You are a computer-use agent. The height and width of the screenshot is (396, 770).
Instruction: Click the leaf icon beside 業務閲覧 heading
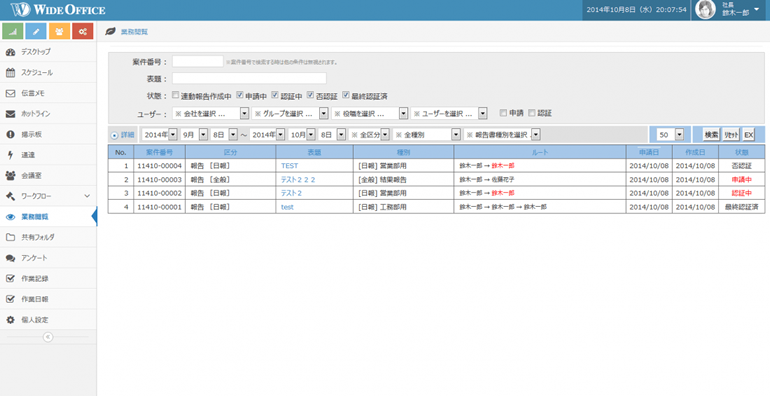click(x=111, y=31)
